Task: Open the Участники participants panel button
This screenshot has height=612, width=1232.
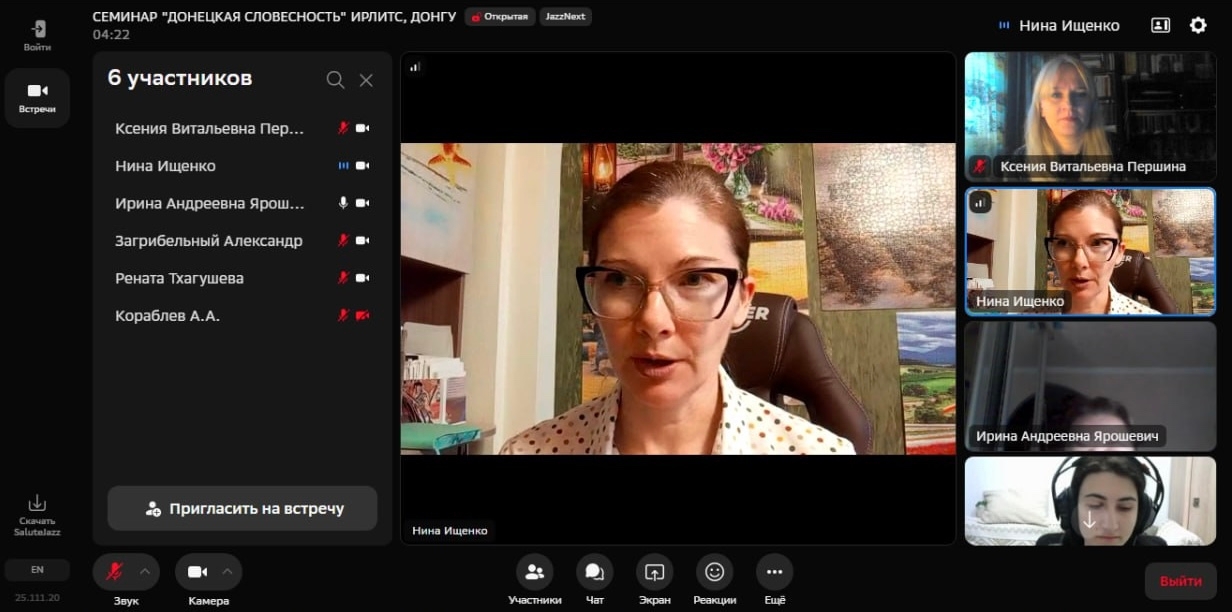Action: tap(534, 572)
